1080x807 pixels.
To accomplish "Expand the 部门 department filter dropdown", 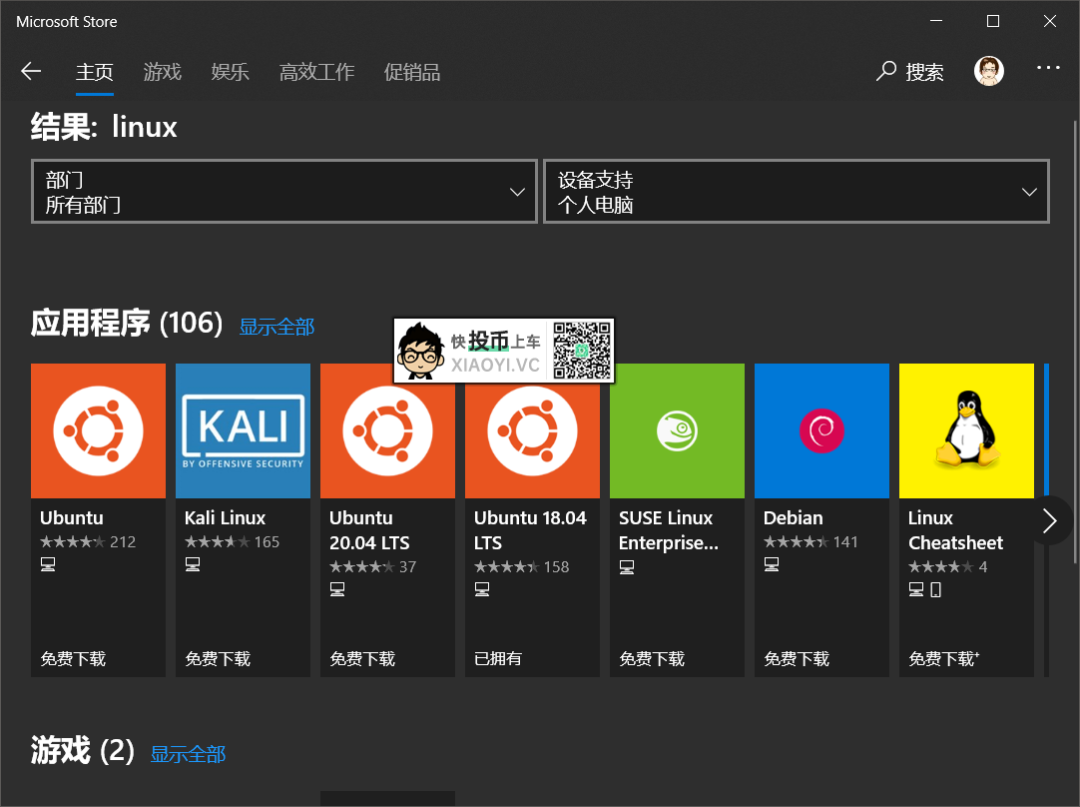I will pos(284,191).
